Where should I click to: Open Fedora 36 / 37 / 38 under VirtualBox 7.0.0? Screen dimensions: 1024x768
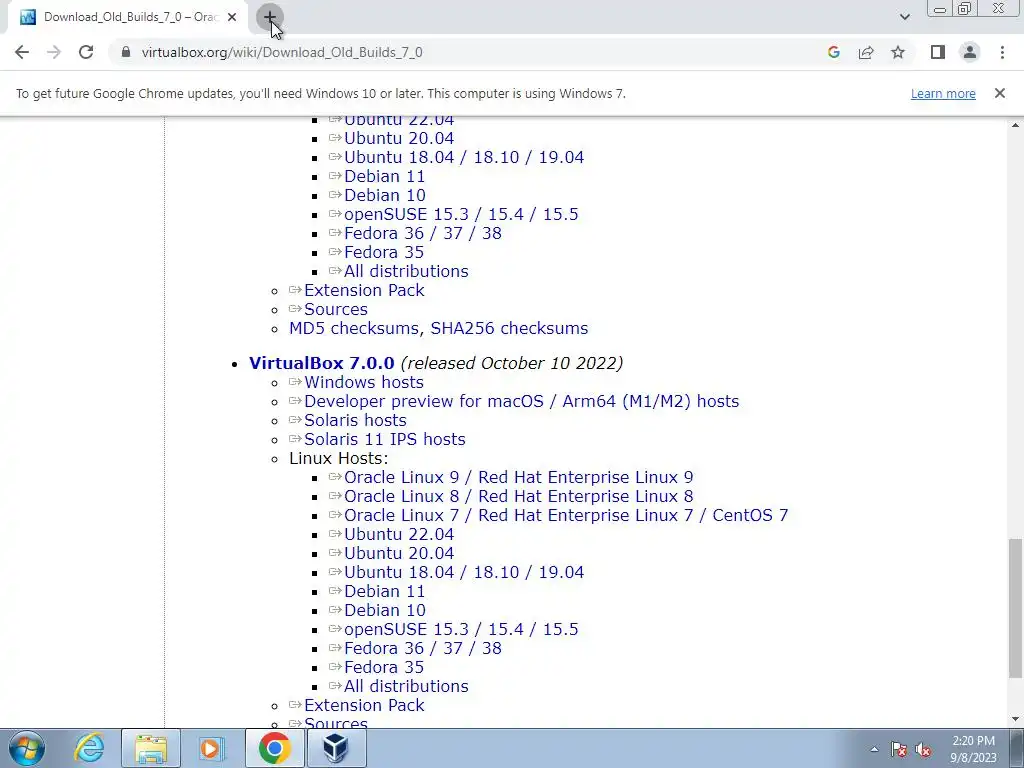423,648
